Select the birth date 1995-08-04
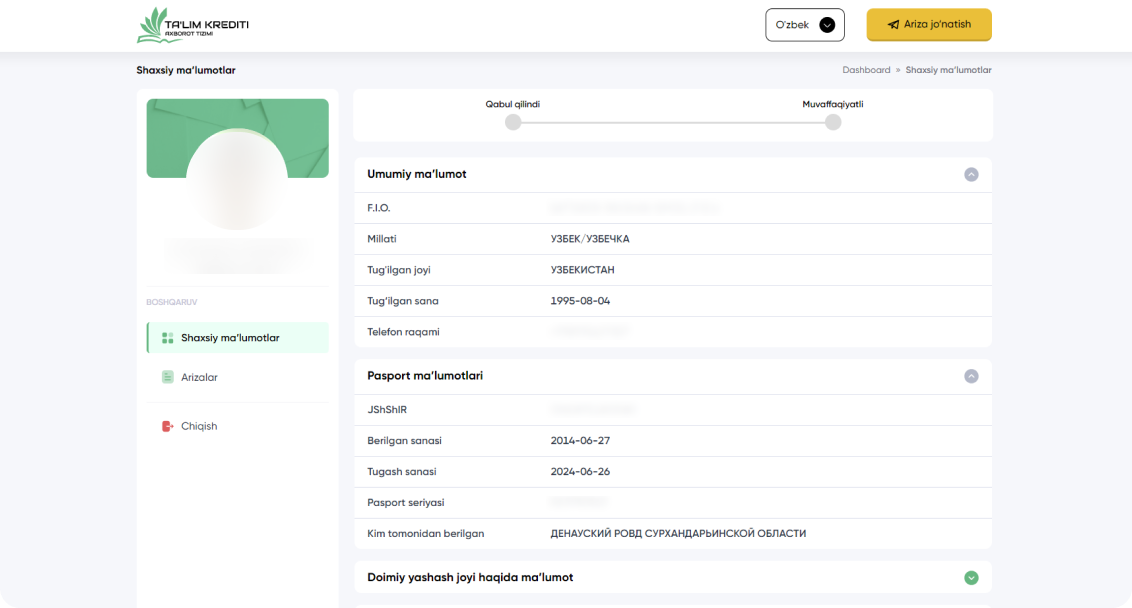 point(580,301)
